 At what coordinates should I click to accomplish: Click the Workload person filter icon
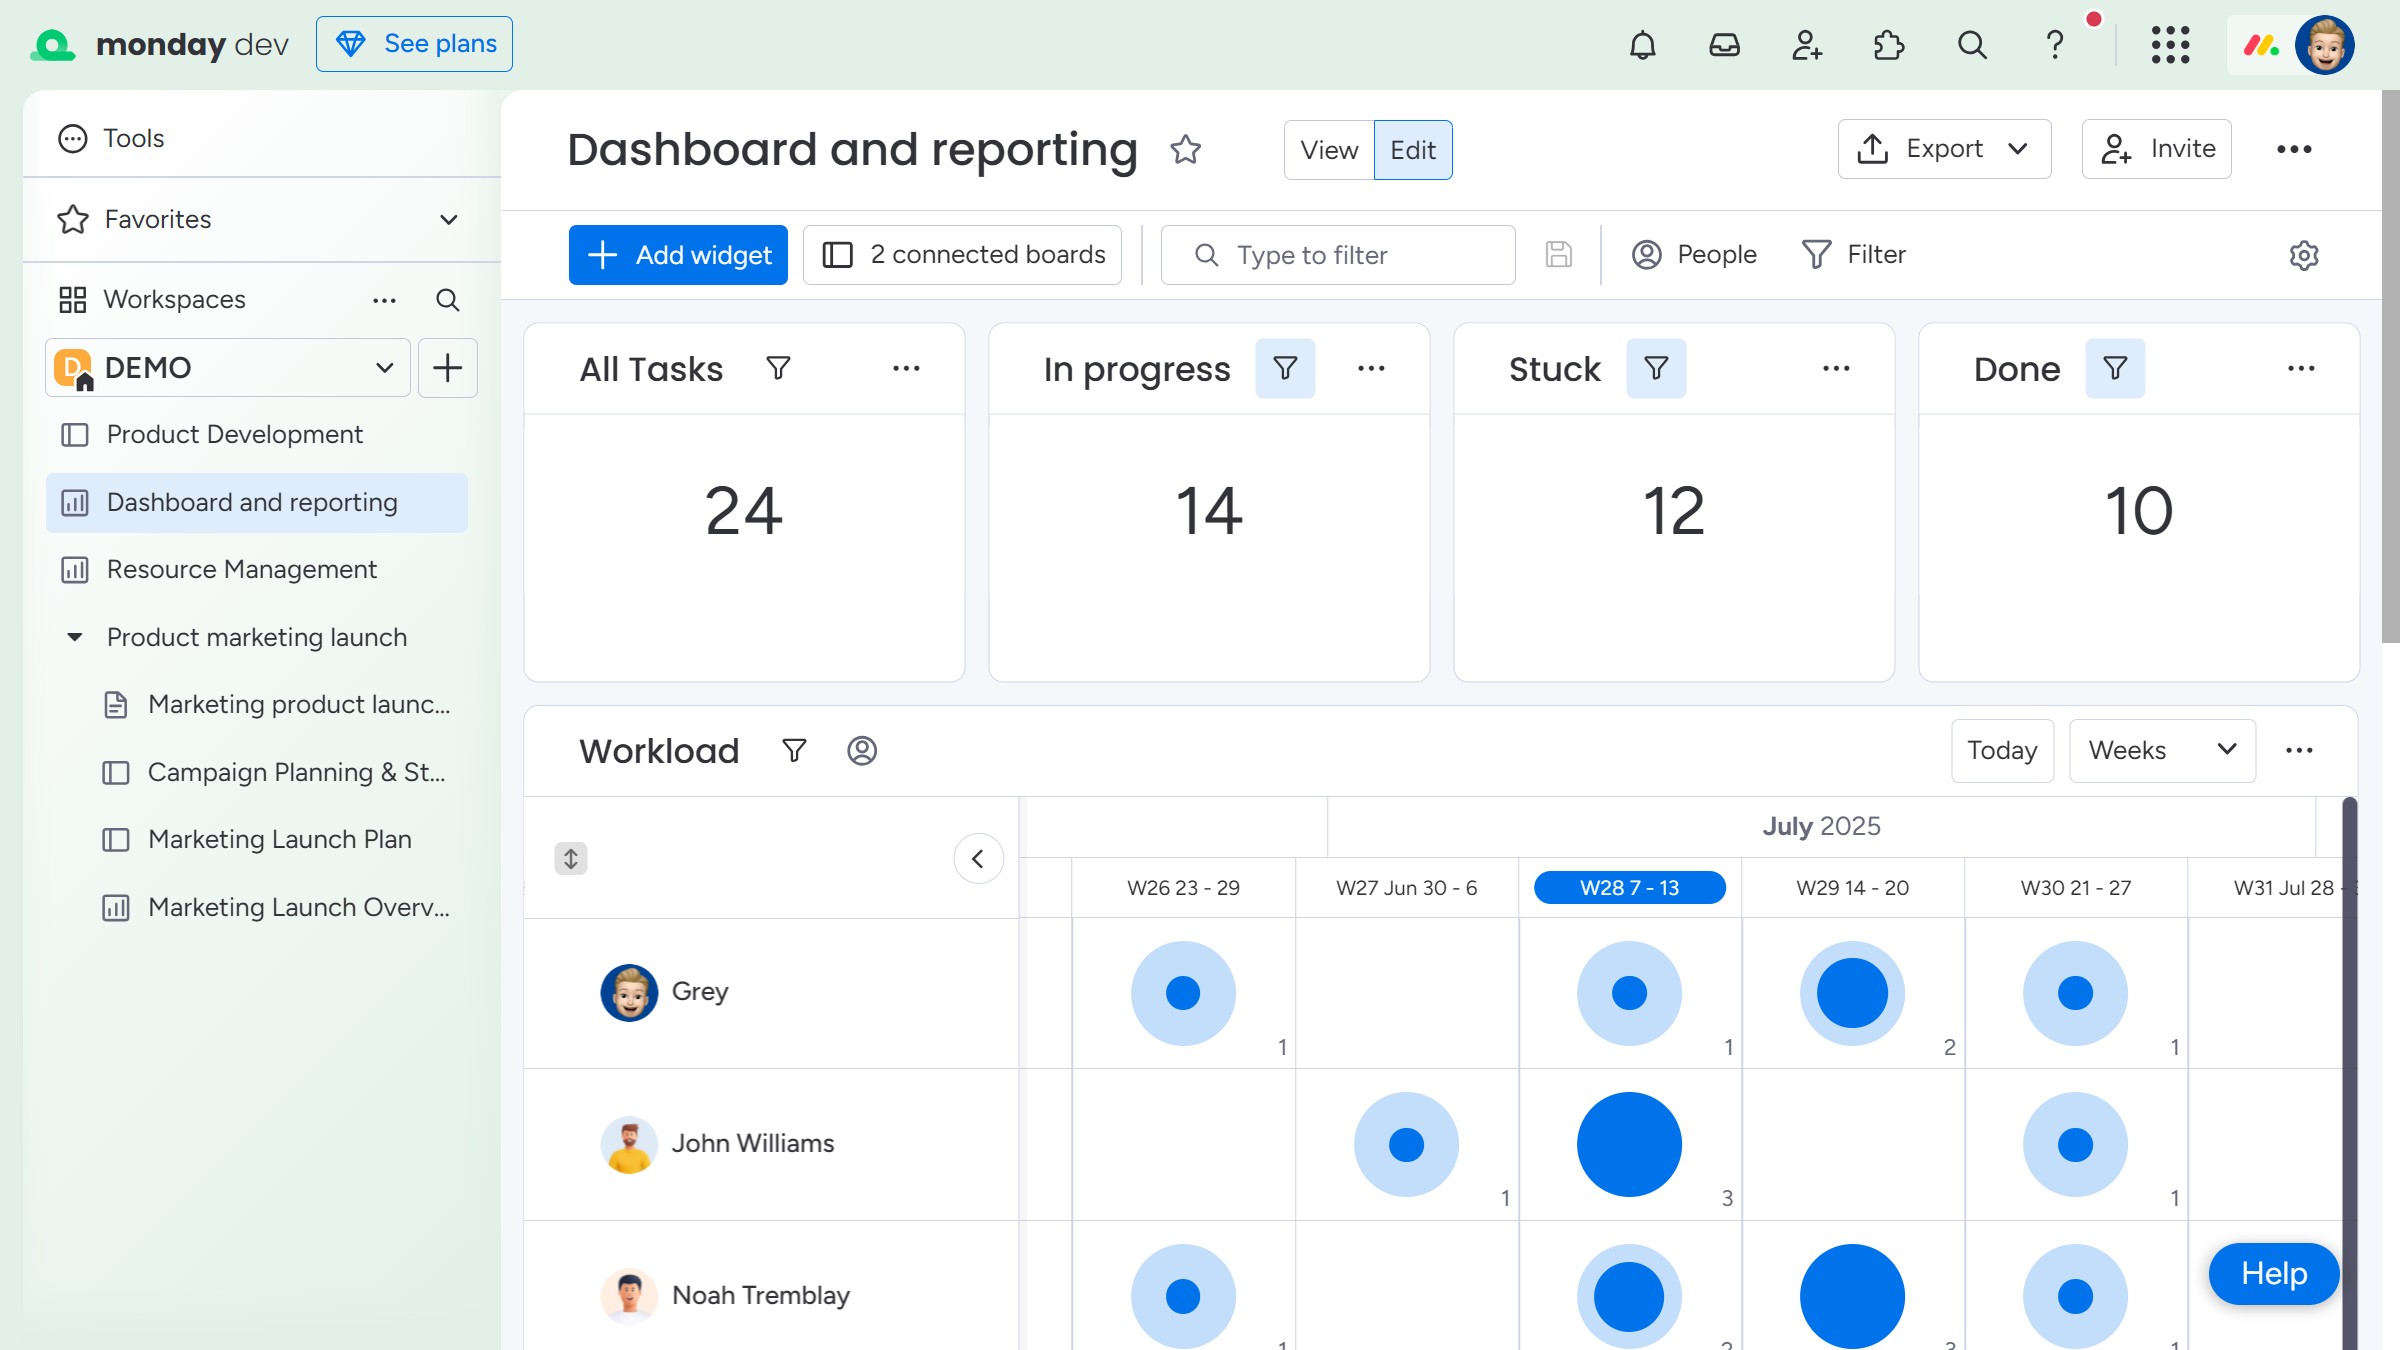pyautogui.click(x=862, y=751)
